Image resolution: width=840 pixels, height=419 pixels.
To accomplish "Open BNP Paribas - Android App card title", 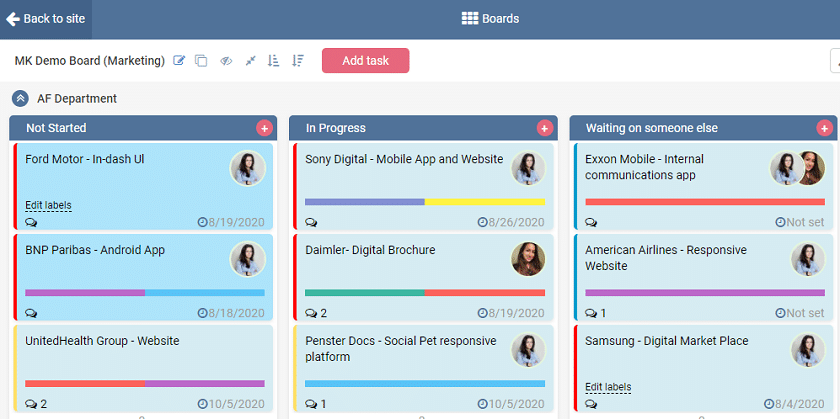I will (x=95, y=250).
